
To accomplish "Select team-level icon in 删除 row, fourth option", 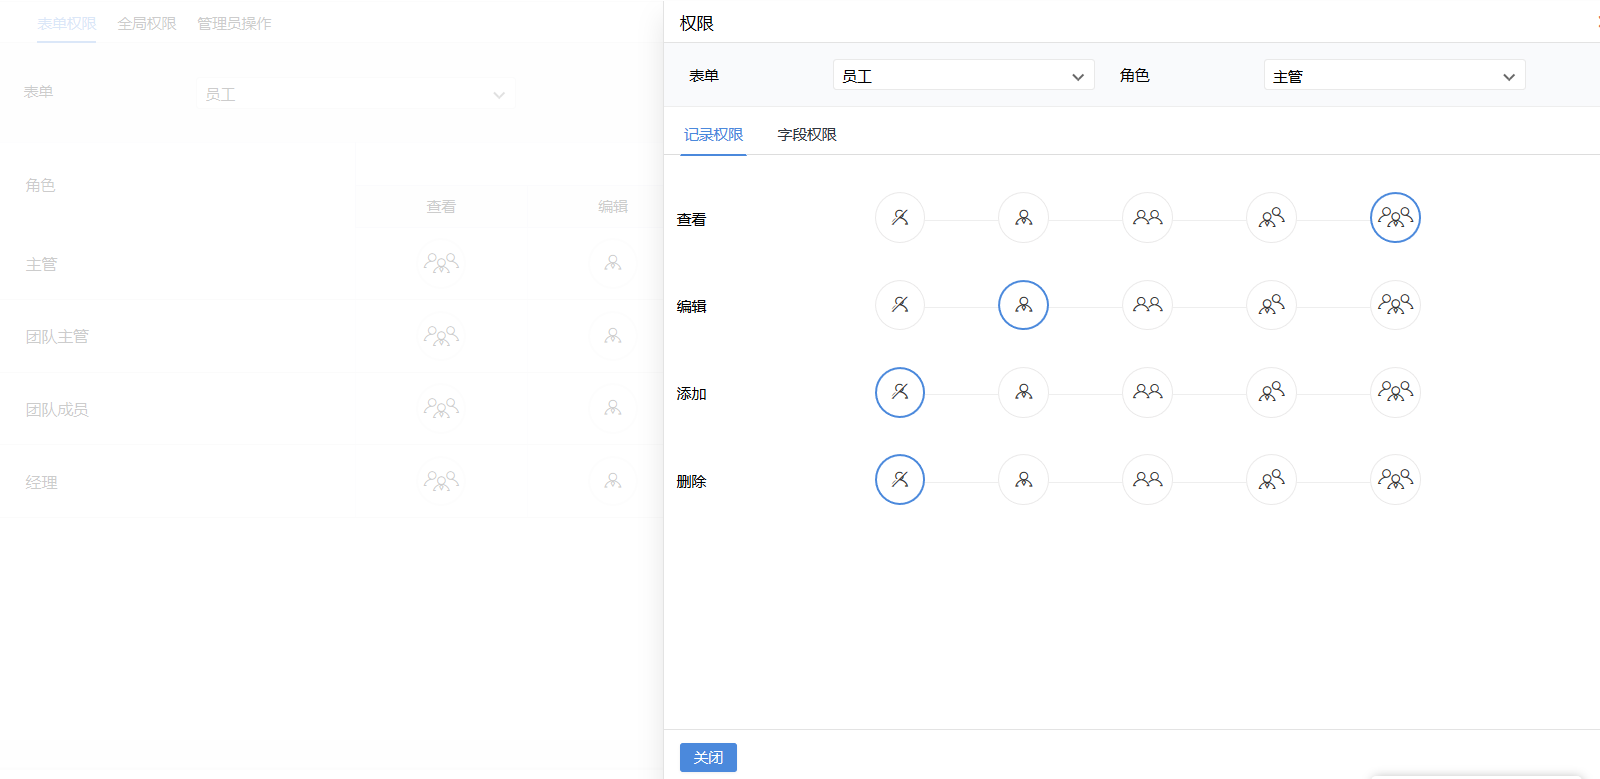I will 1271,480.
